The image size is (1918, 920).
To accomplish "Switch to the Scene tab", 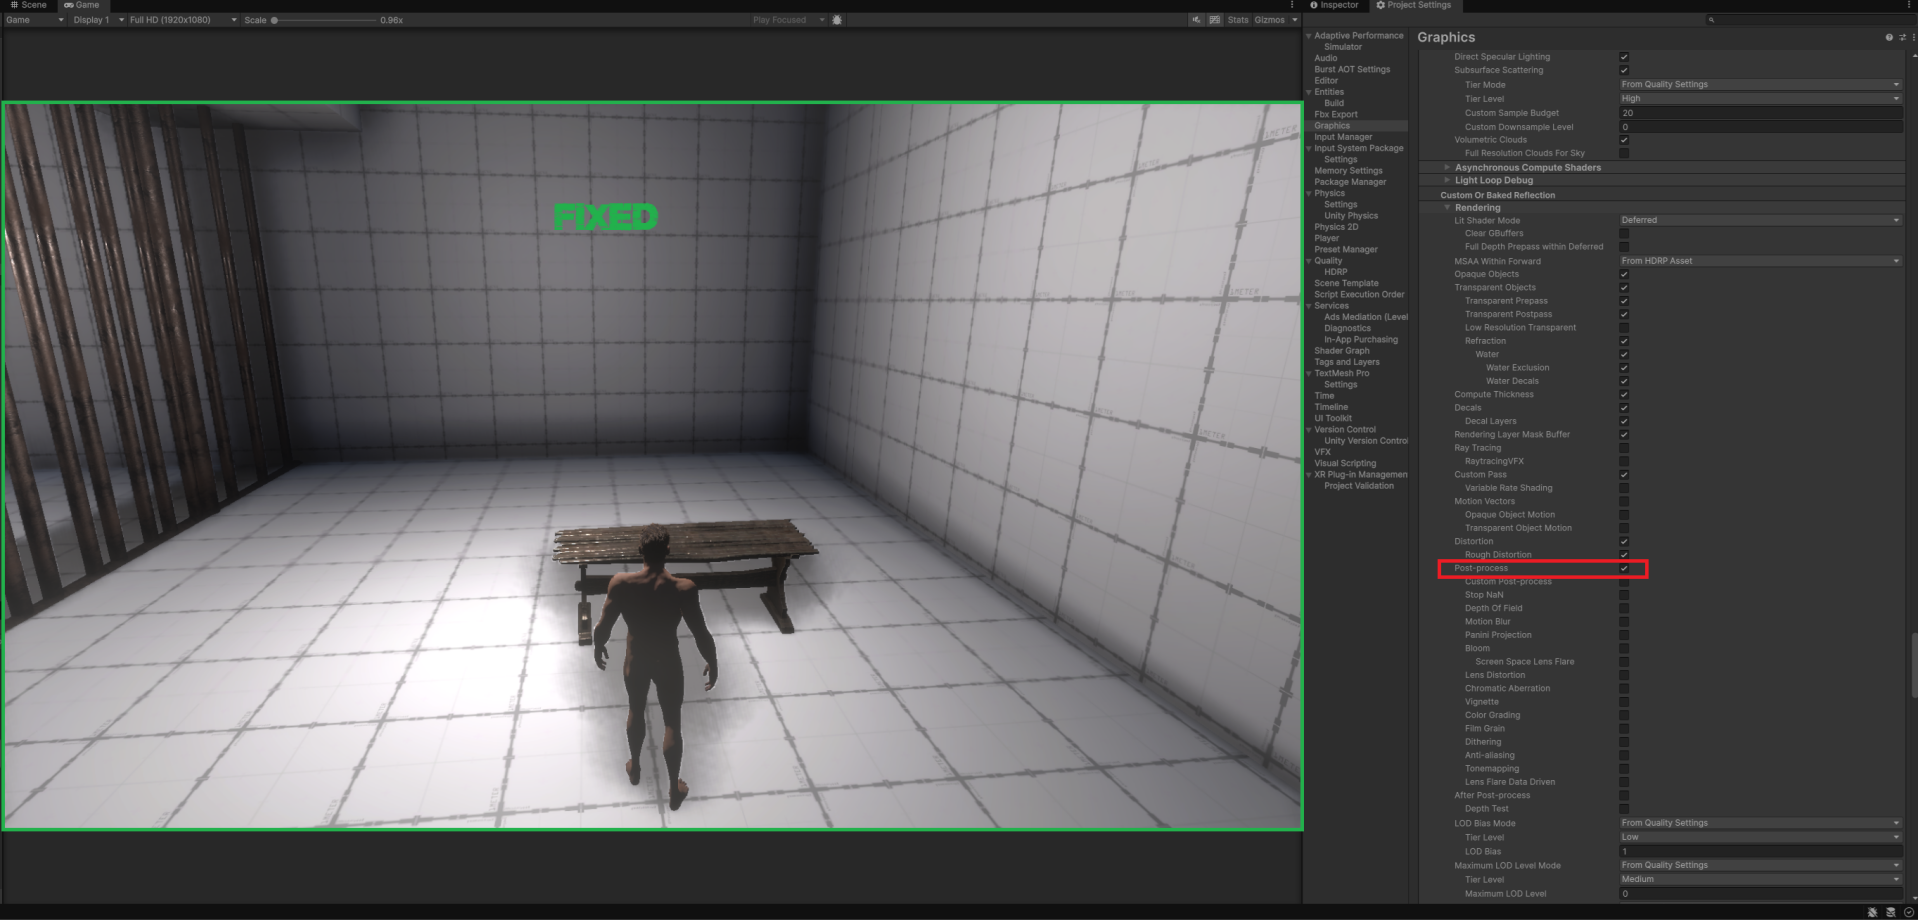I will 29,5.
